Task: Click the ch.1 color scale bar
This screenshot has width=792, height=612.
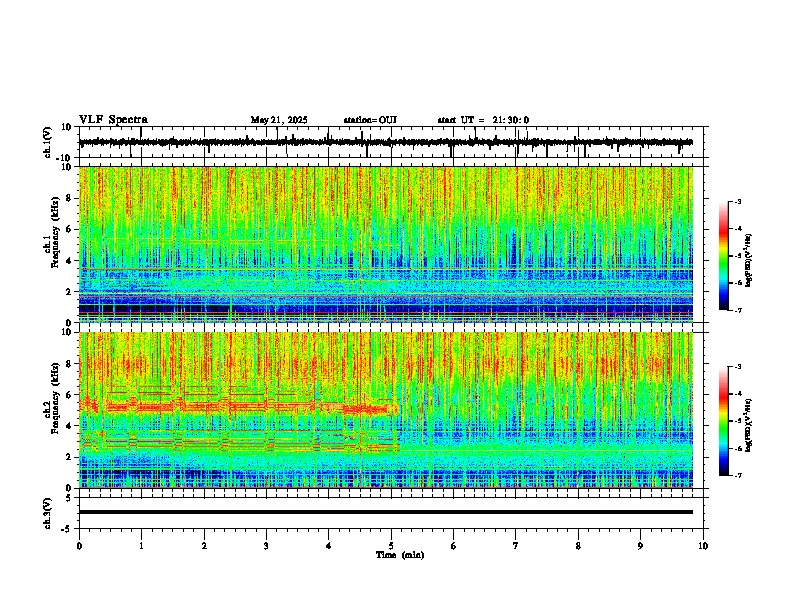Action: 724,256
